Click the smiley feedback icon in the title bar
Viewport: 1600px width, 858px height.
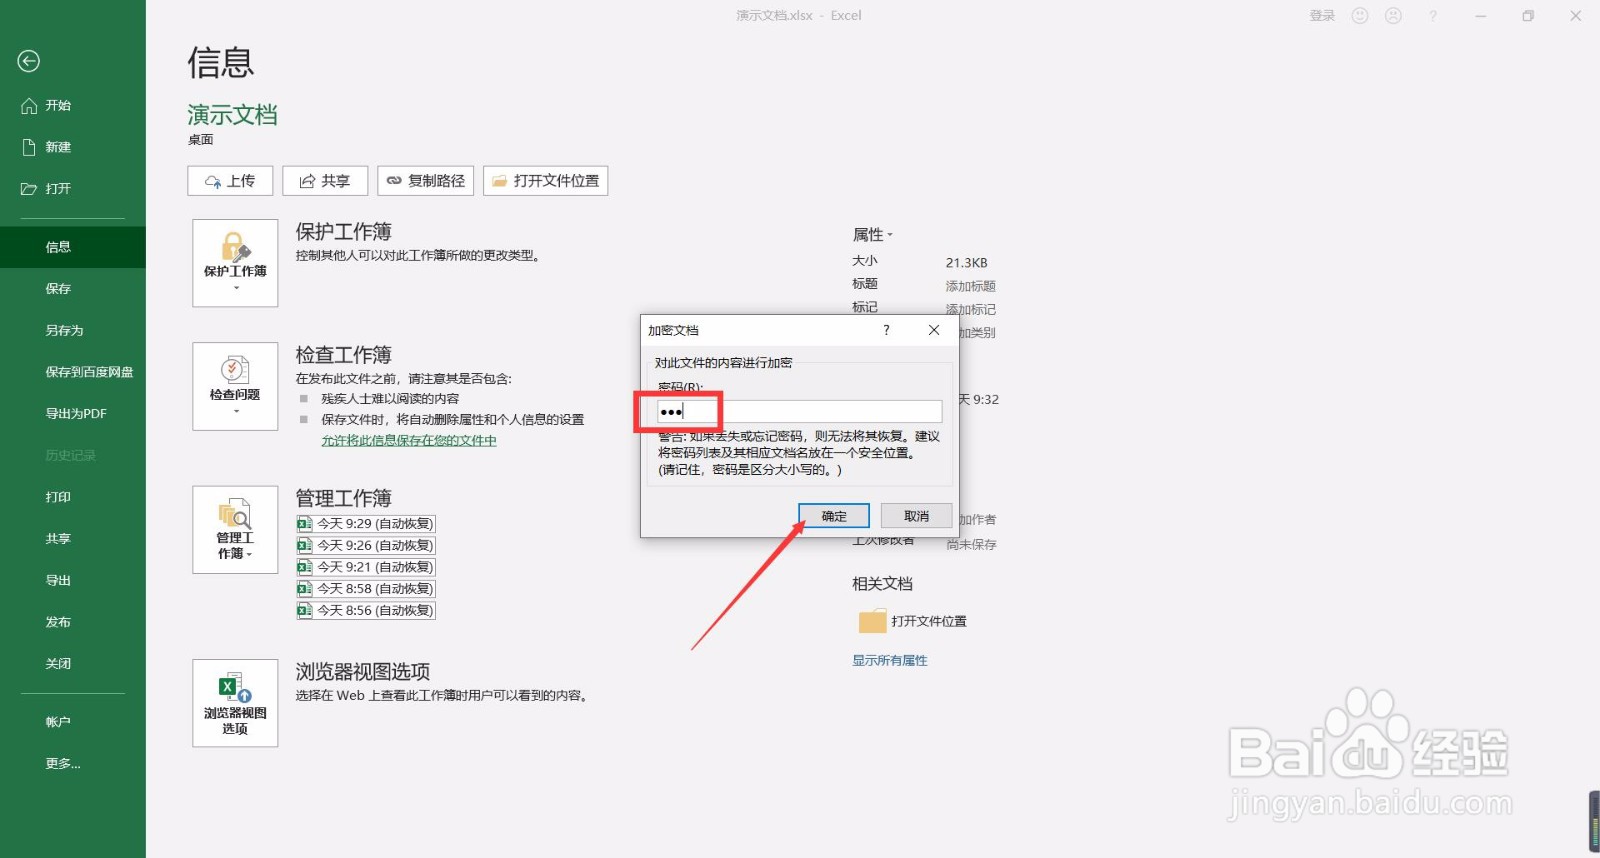(1360, 16)
